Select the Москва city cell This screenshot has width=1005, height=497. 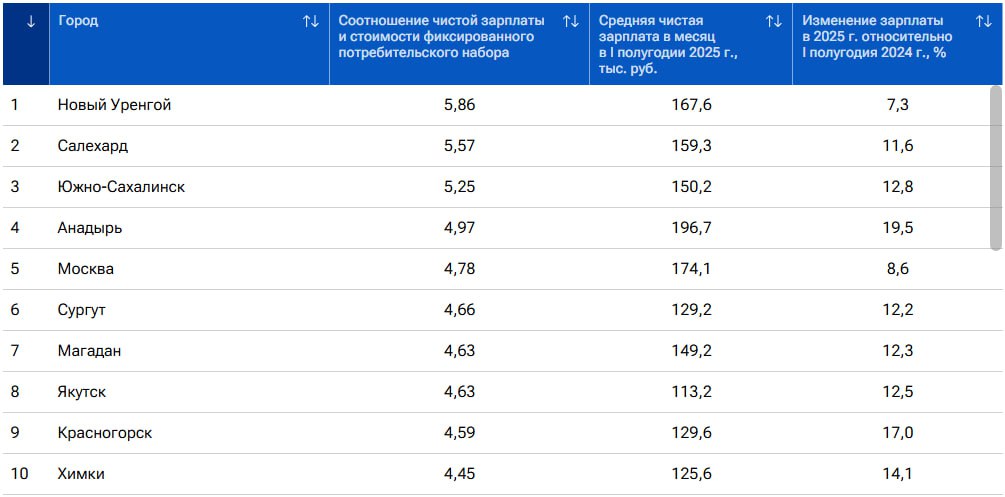pos(86,269)
